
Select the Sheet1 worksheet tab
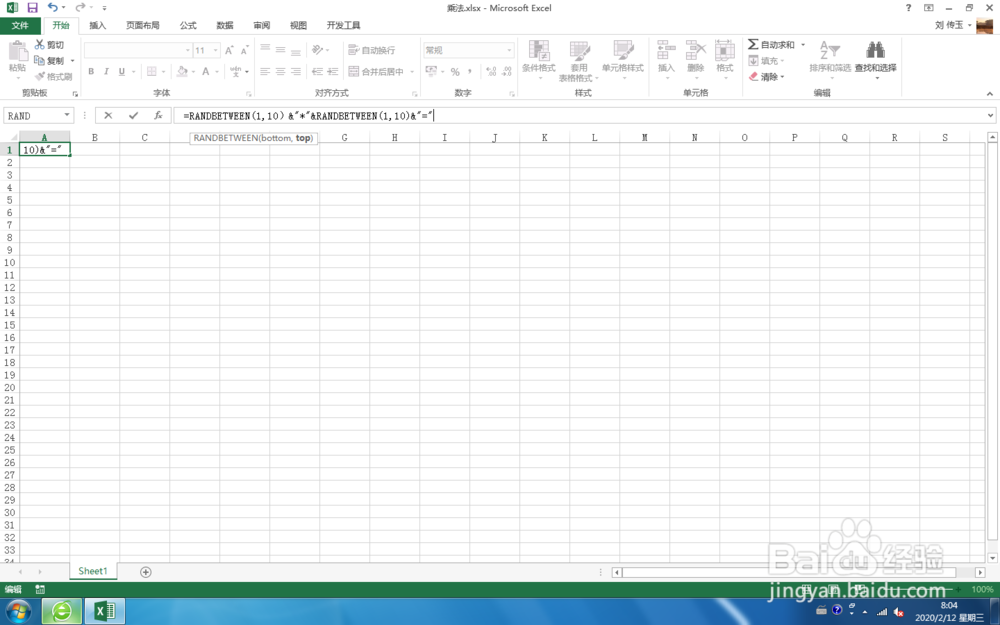[x=92, y=570]
